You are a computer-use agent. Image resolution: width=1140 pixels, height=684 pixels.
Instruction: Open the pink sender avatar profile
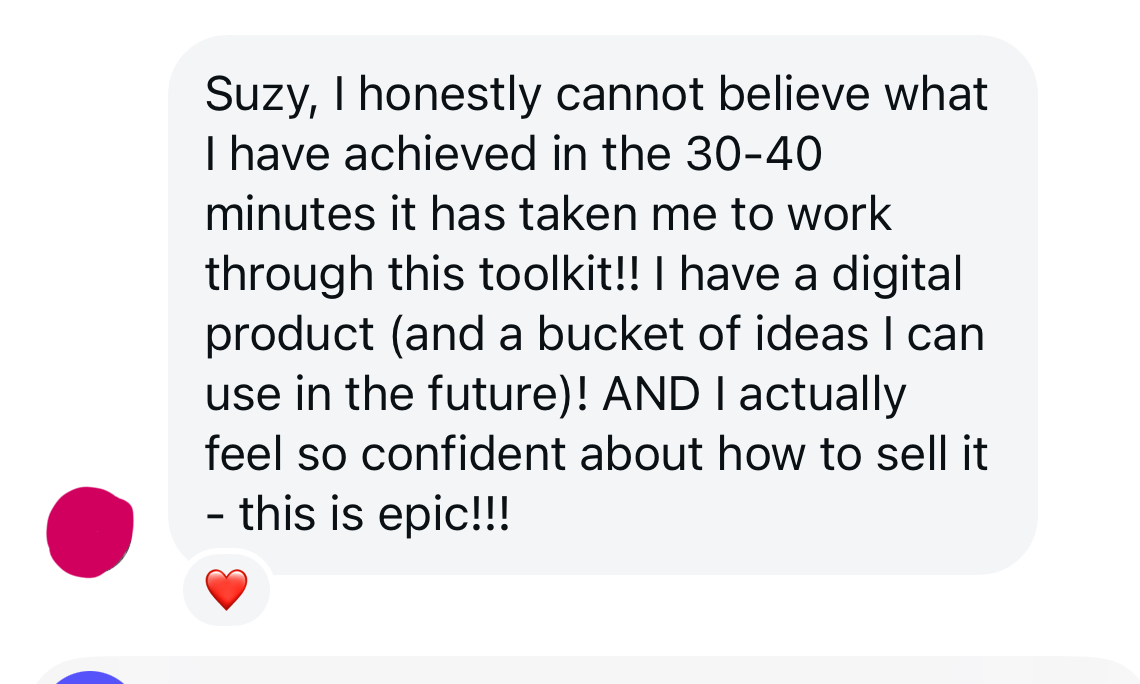[x=90, y=532]
